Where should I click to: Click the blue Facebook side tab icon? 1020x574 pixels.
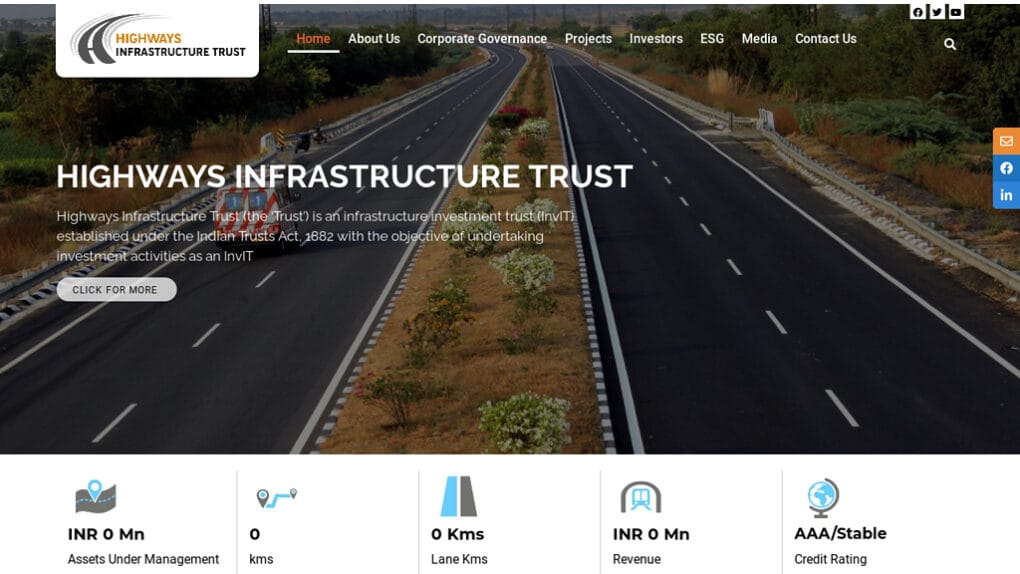coord(1006,169)
